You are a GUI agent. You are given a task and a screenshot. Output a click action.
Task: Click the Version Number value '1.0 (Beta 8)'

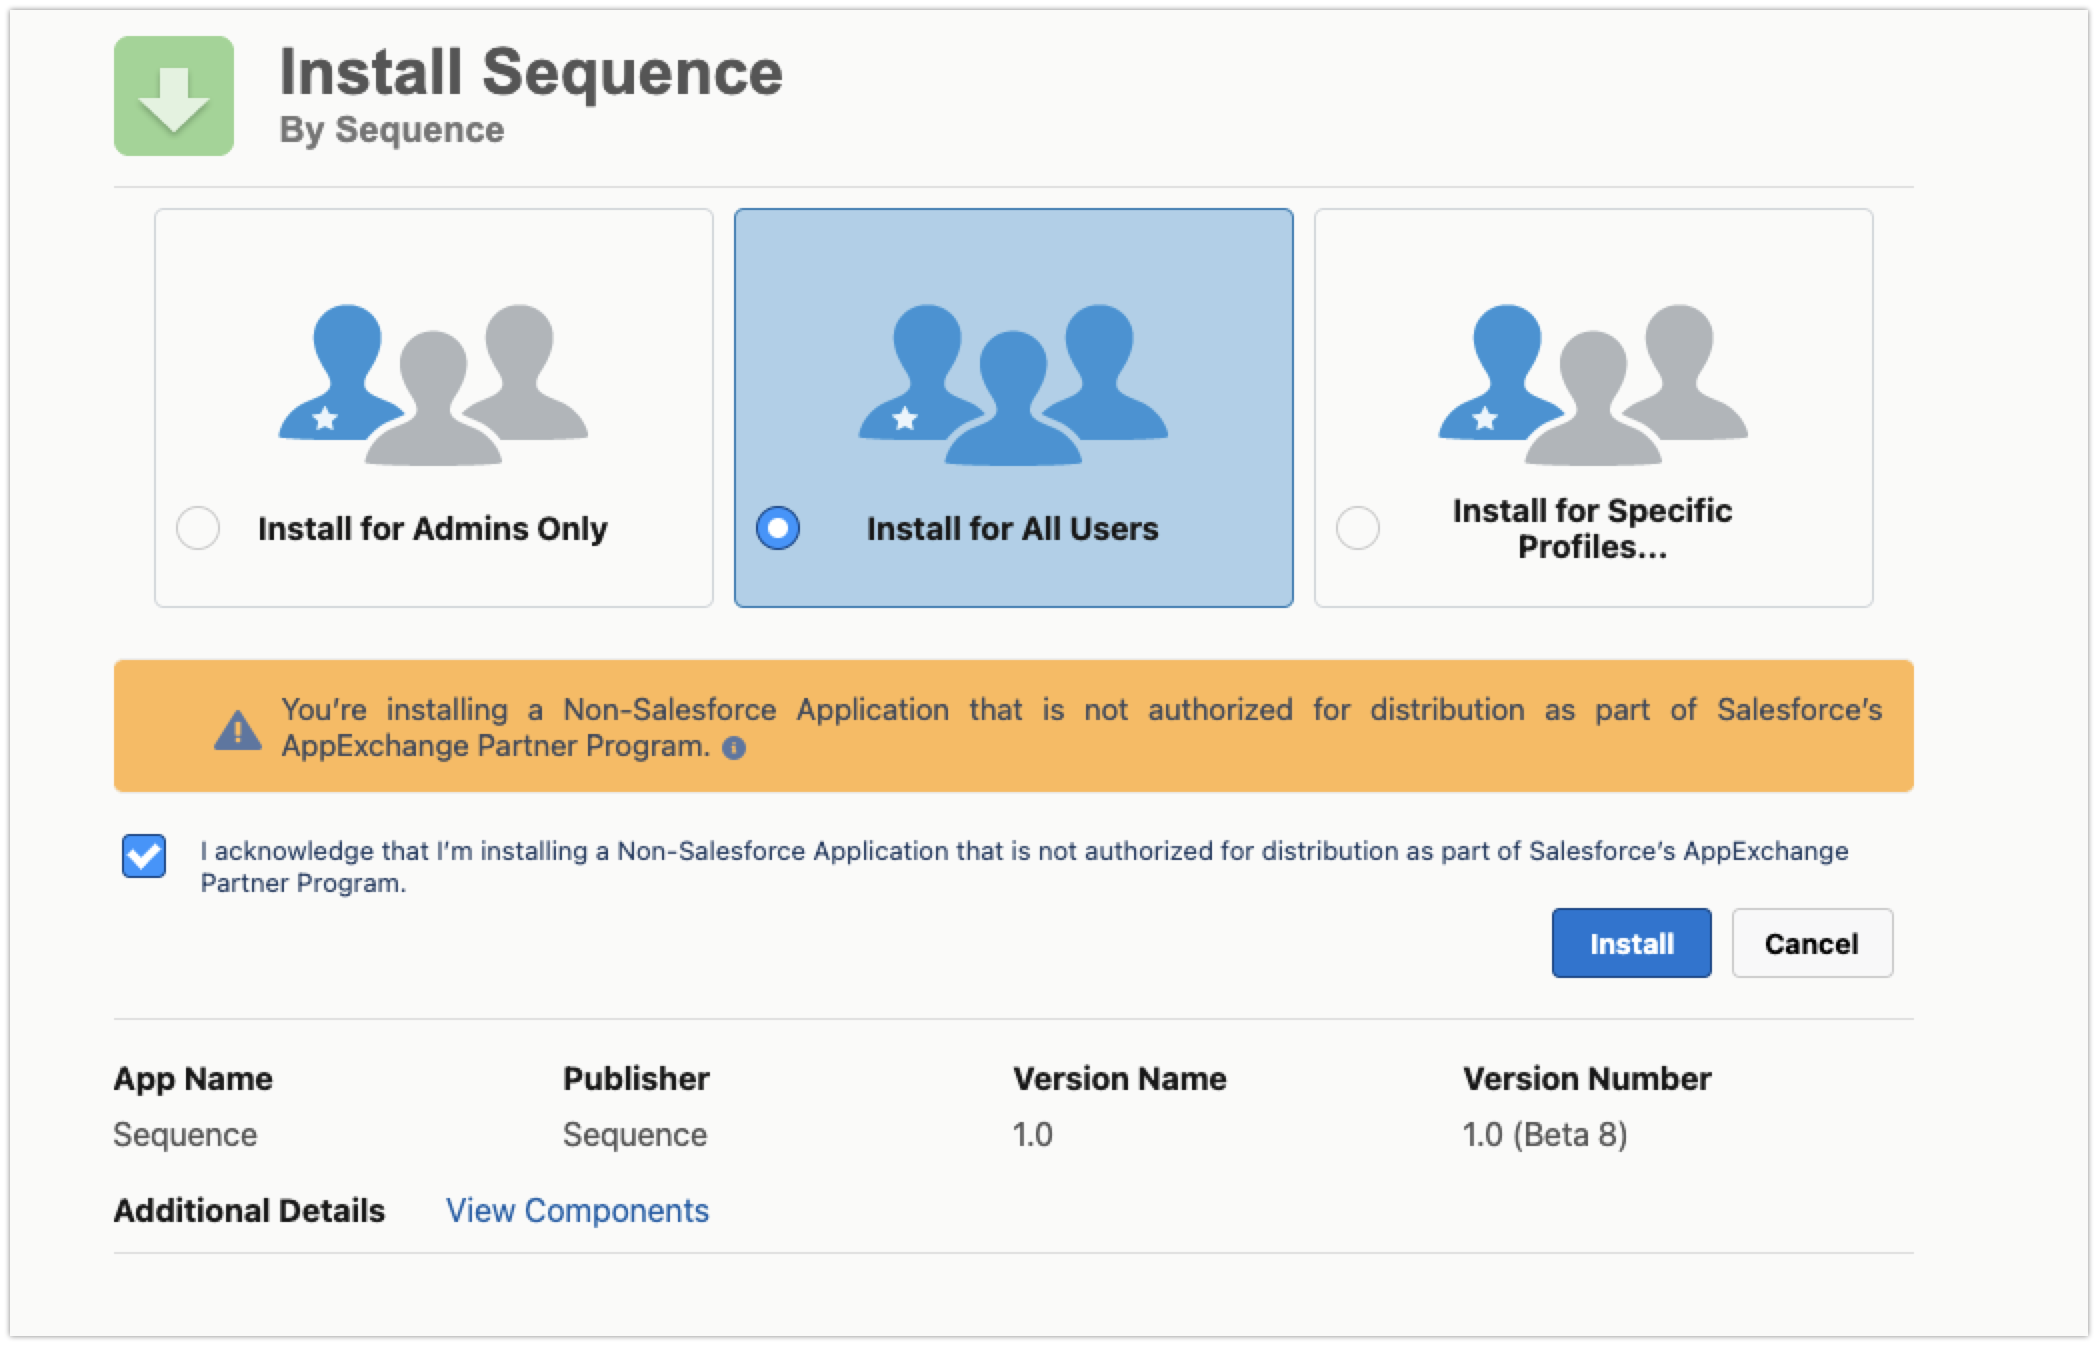(1545, 1134)
